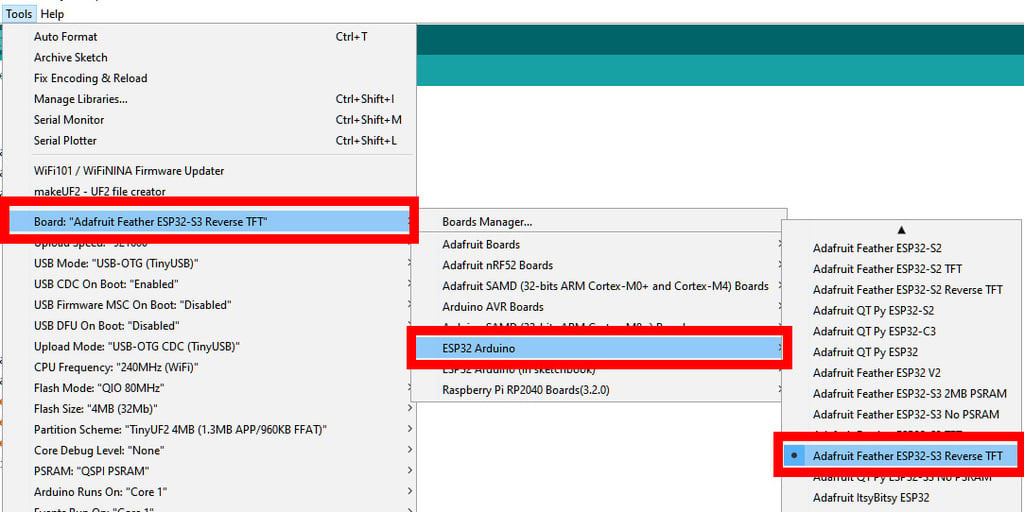1024x512 pixels.
Task: Select Adafruit ItsyBitsy ESP32 board
Action: click(x=901, y=498)
